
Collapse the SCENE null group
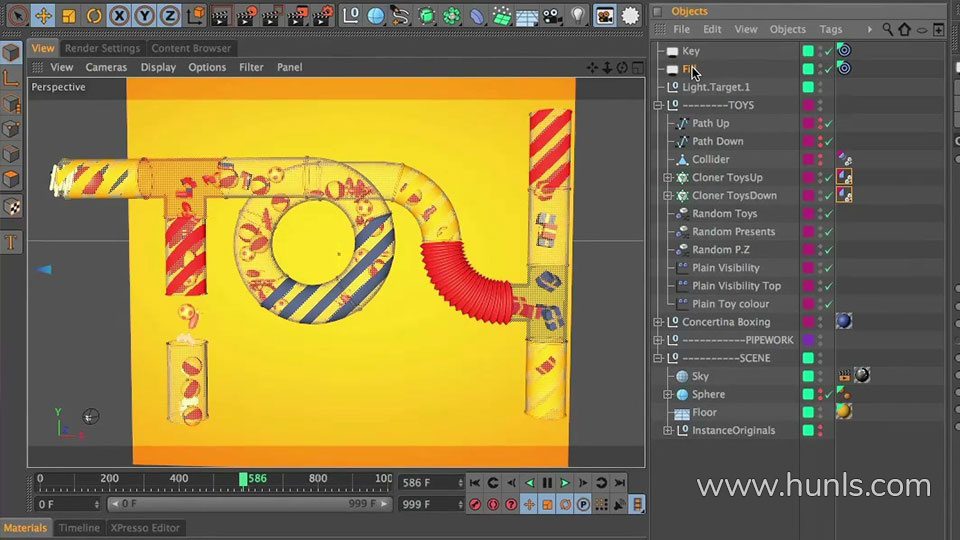[x=658, y=358]
